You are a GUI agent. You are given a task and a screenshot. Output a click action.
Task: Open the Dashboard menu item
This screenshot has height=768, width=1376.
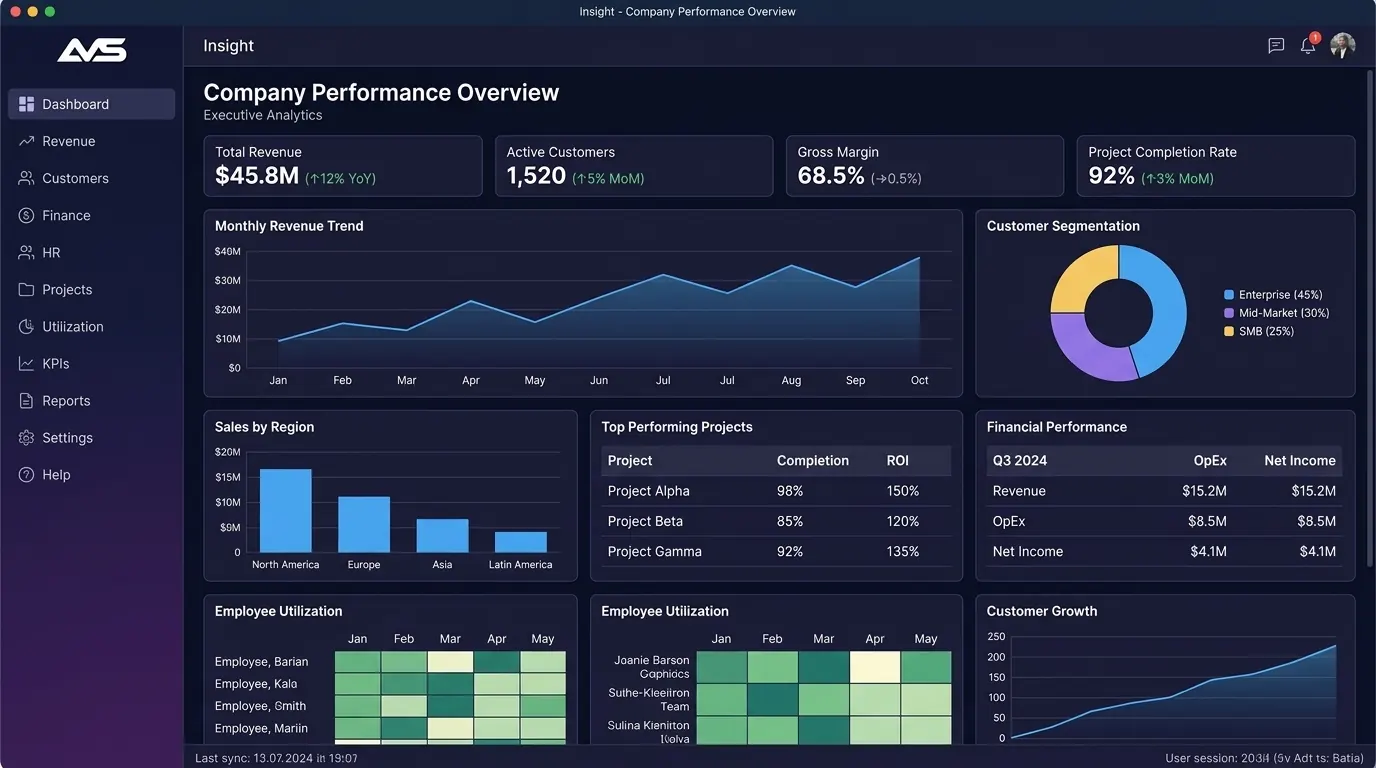(x=91, y=104)
